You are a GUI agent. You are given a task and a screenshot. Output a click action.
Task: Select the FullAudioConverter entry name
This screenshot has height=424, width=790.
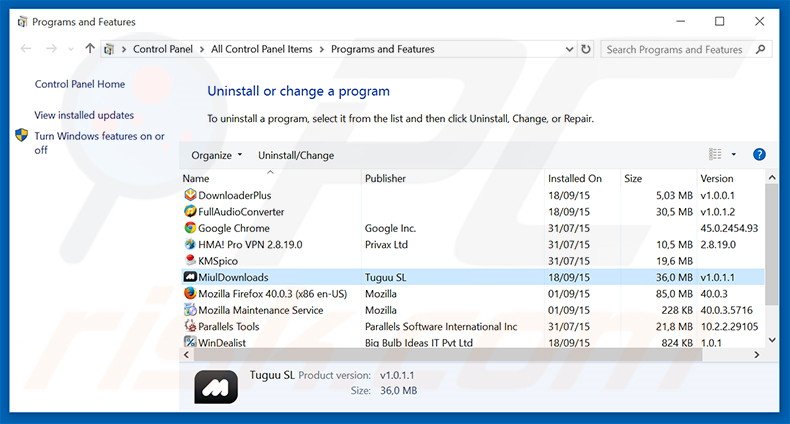tap(241, 211)
